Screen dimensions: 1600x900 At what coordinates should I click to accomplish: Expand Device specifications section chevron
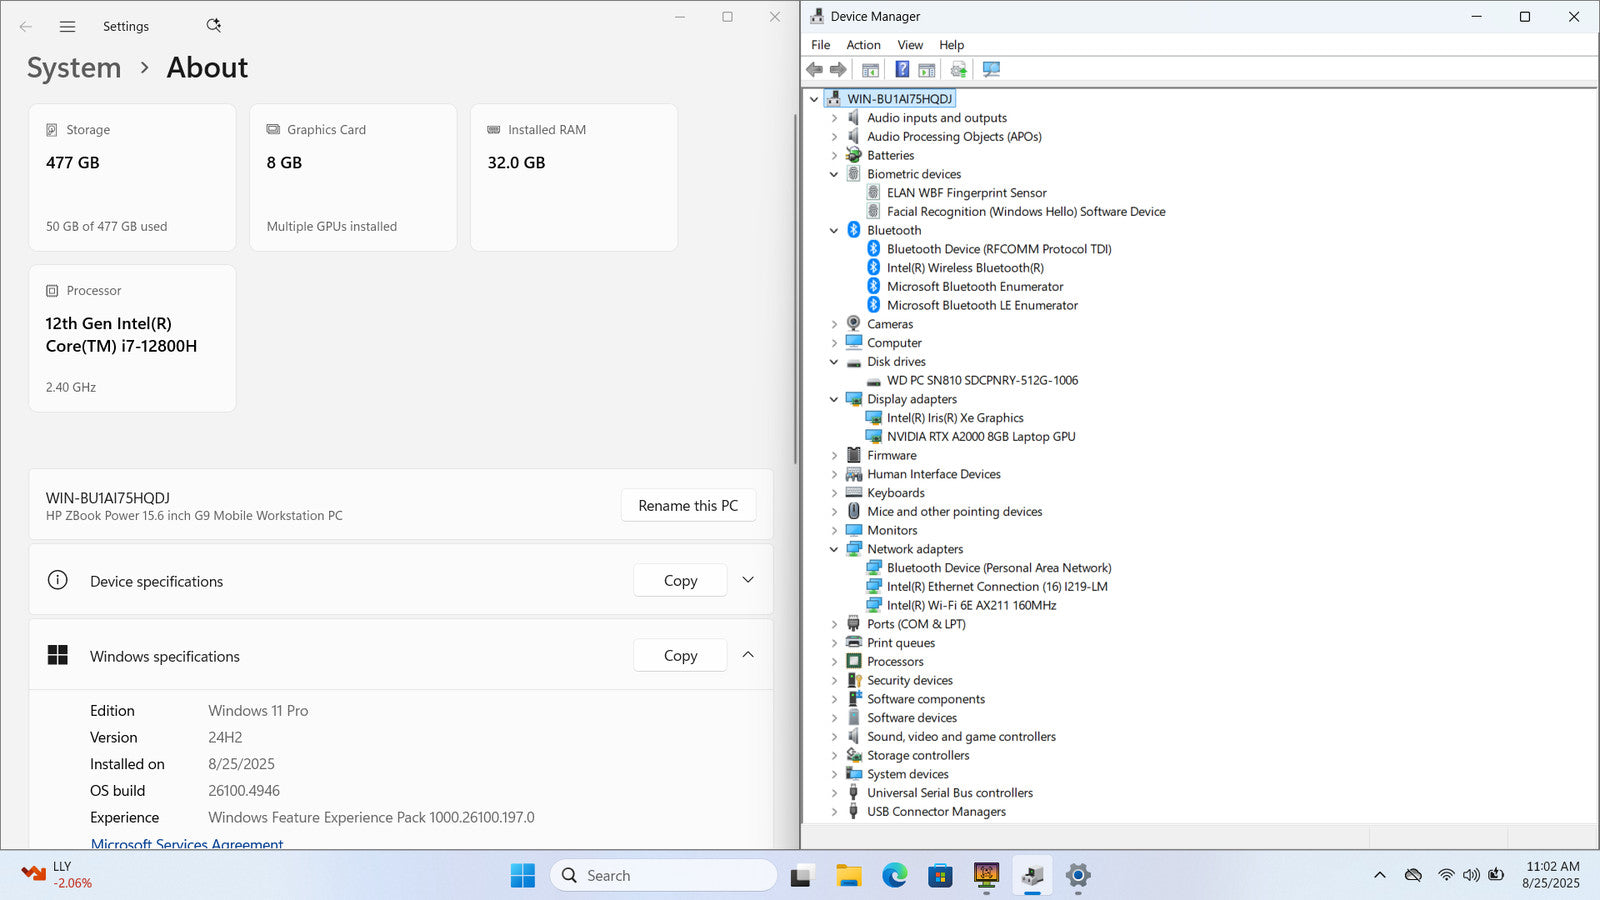748,580
